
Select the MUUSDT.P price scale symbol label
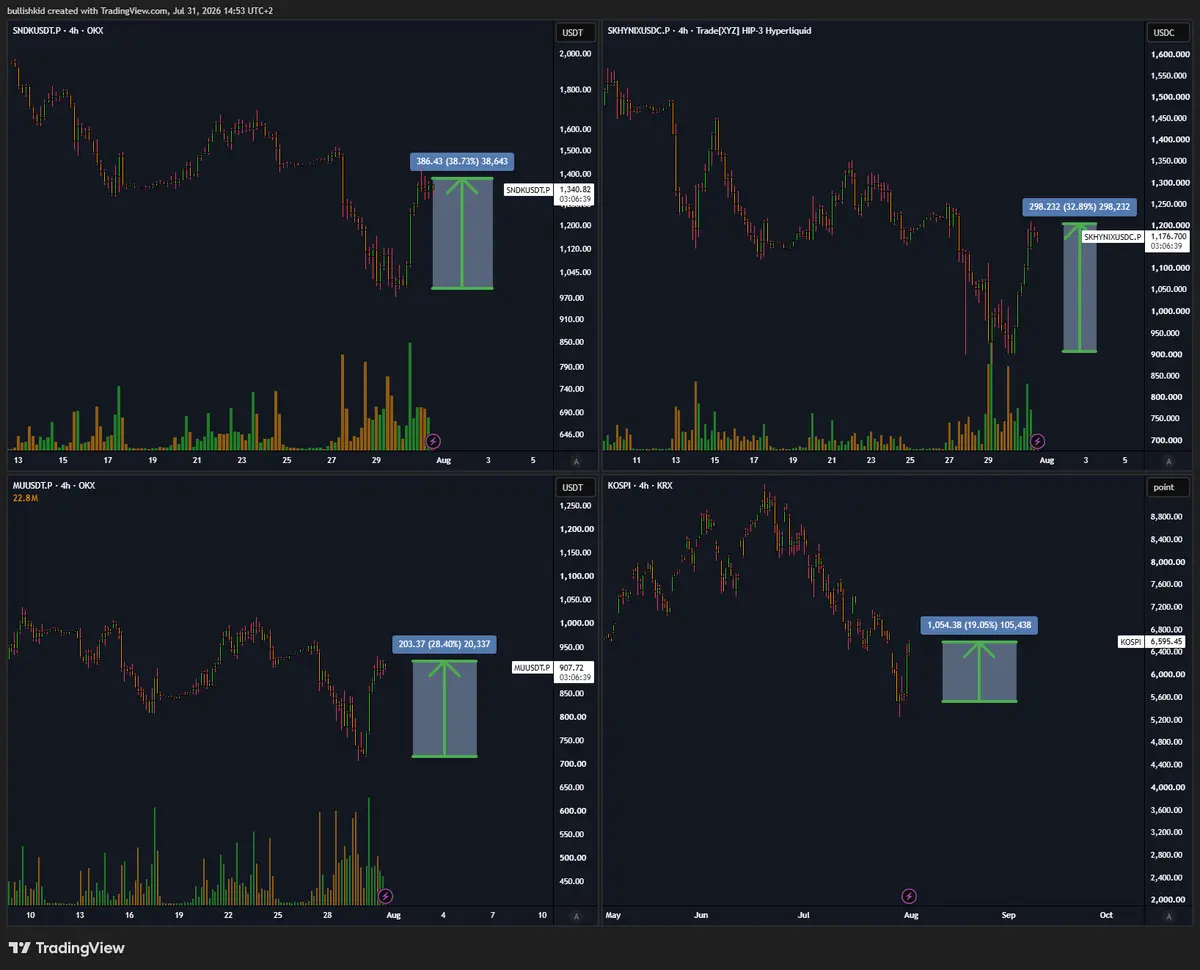tap(532, 666)
